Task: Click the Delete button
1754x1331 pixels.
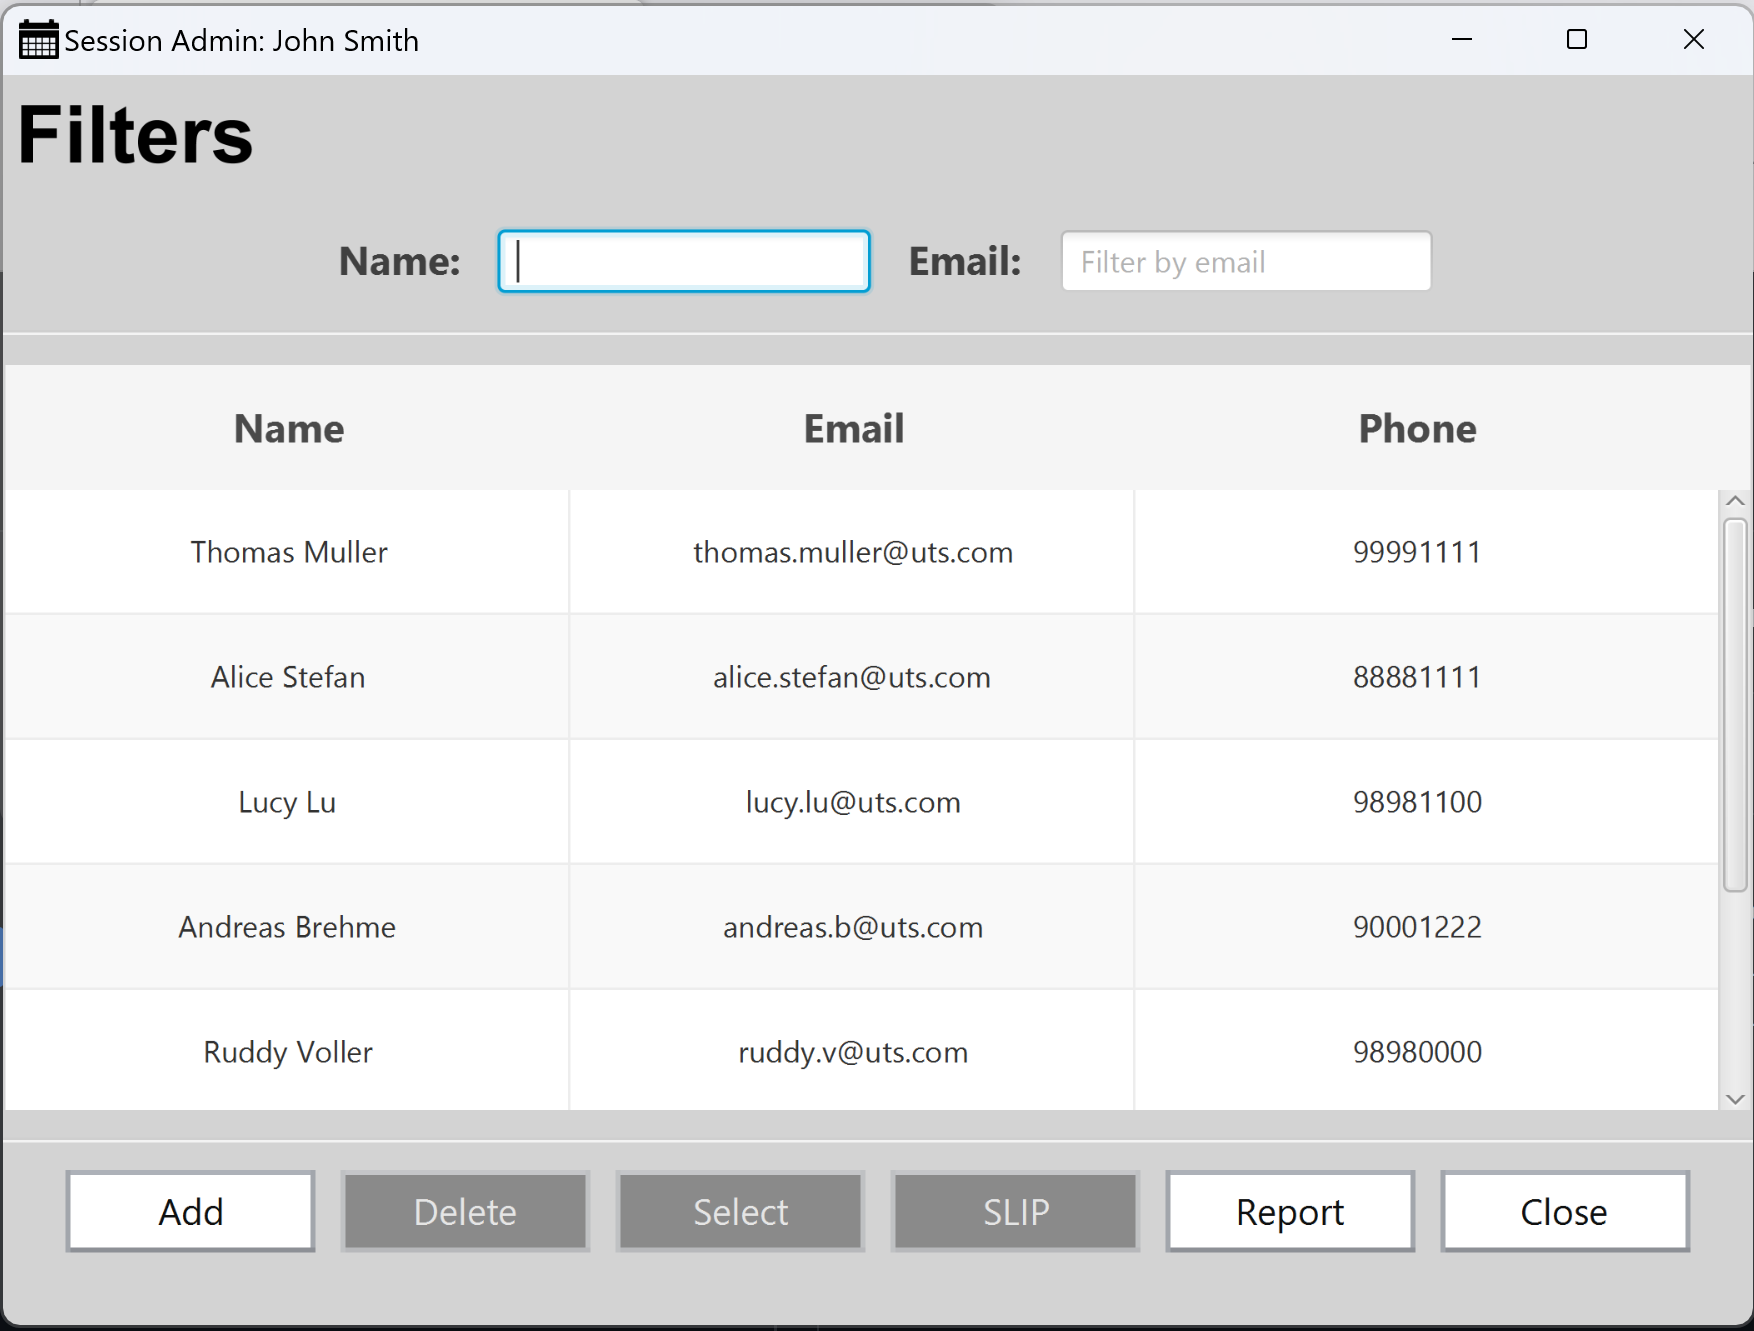Action: click(x=464, y=1211)
